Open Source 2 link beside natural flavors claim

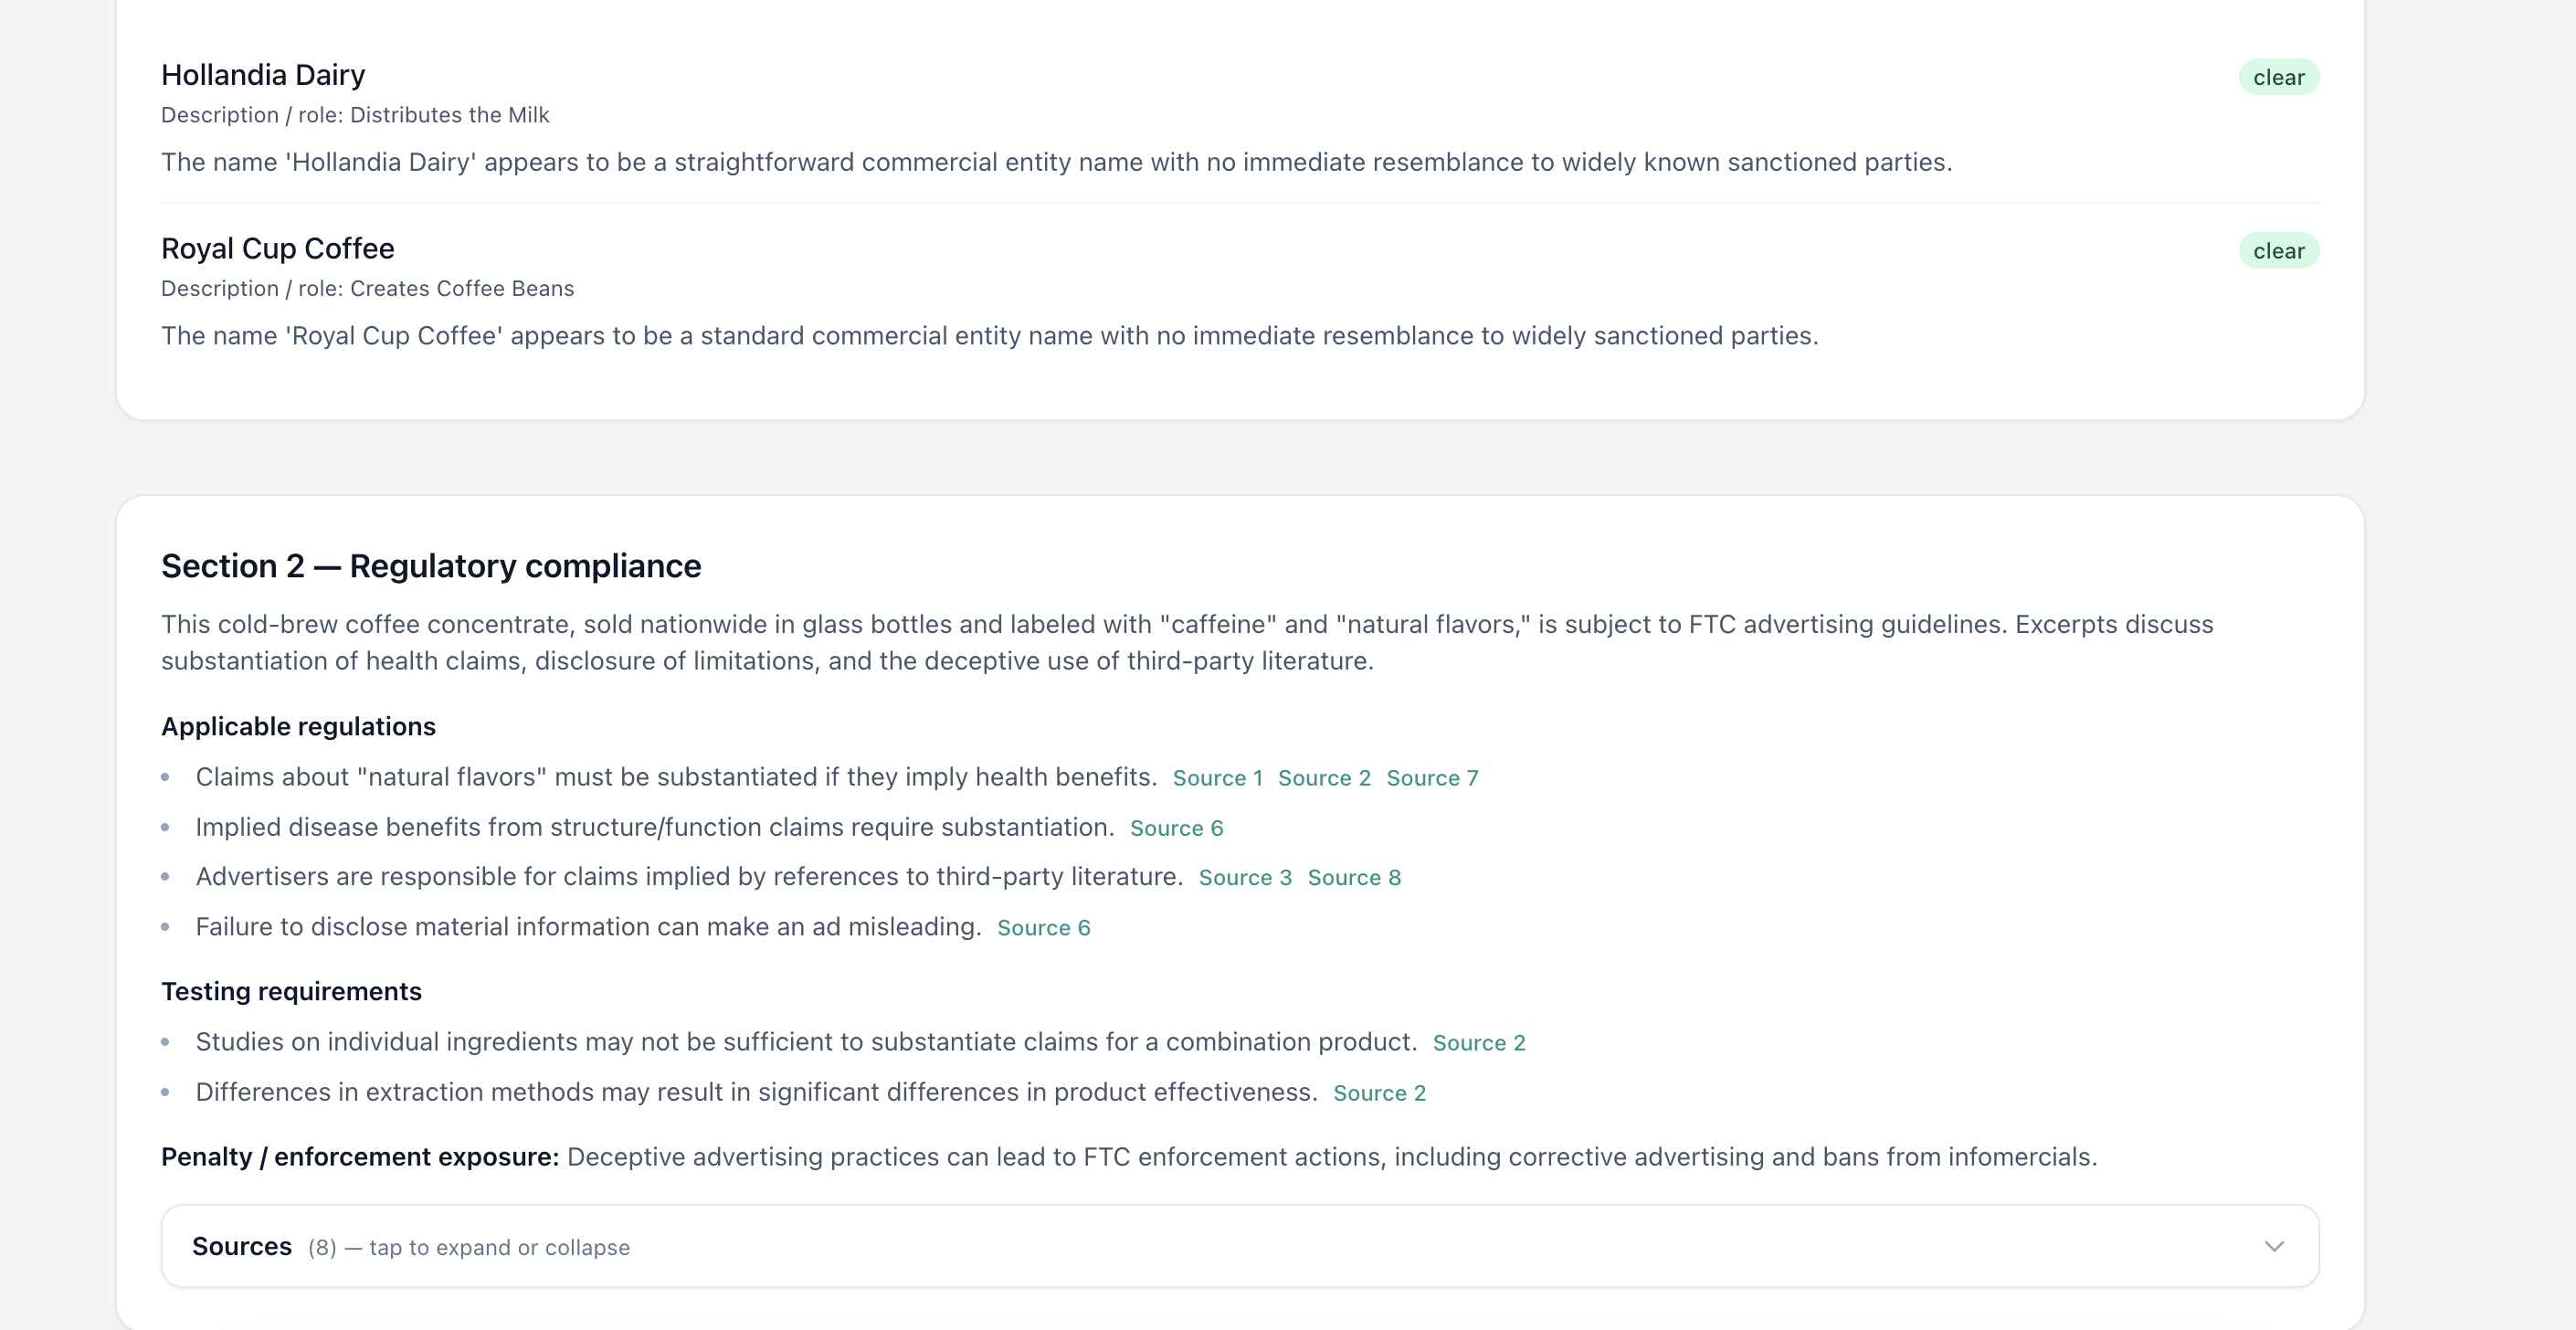[1324, 778]
